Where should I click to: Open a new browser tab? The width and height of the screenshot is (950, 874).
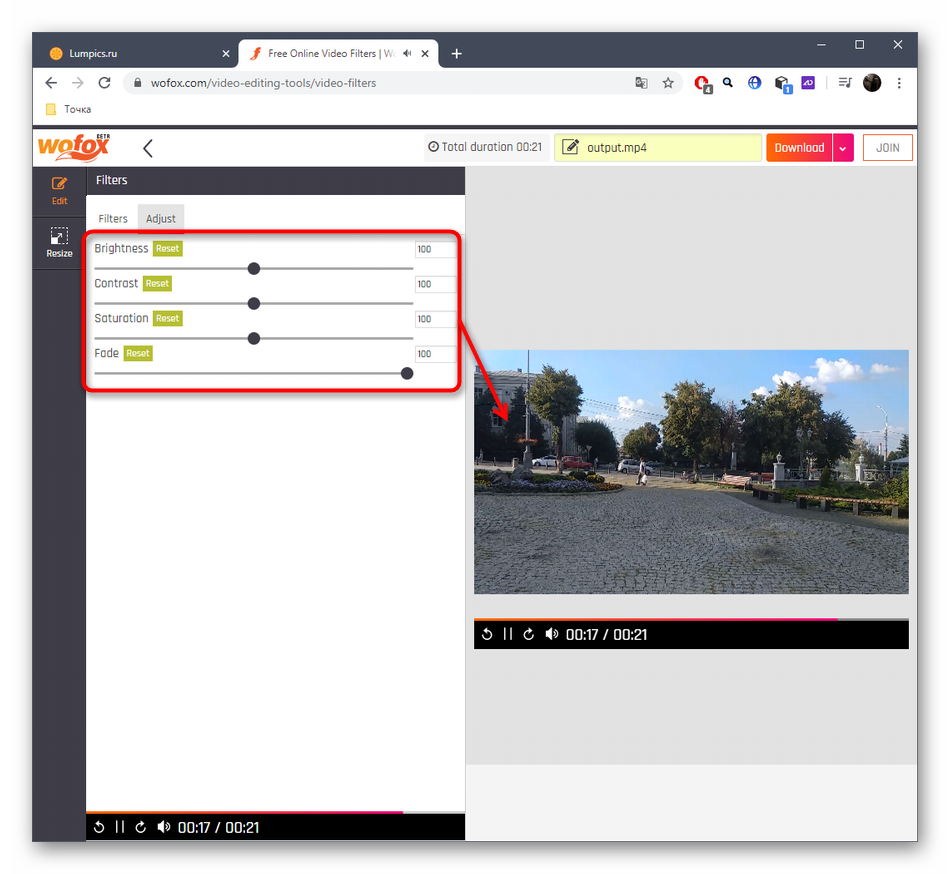click(457, 53)
